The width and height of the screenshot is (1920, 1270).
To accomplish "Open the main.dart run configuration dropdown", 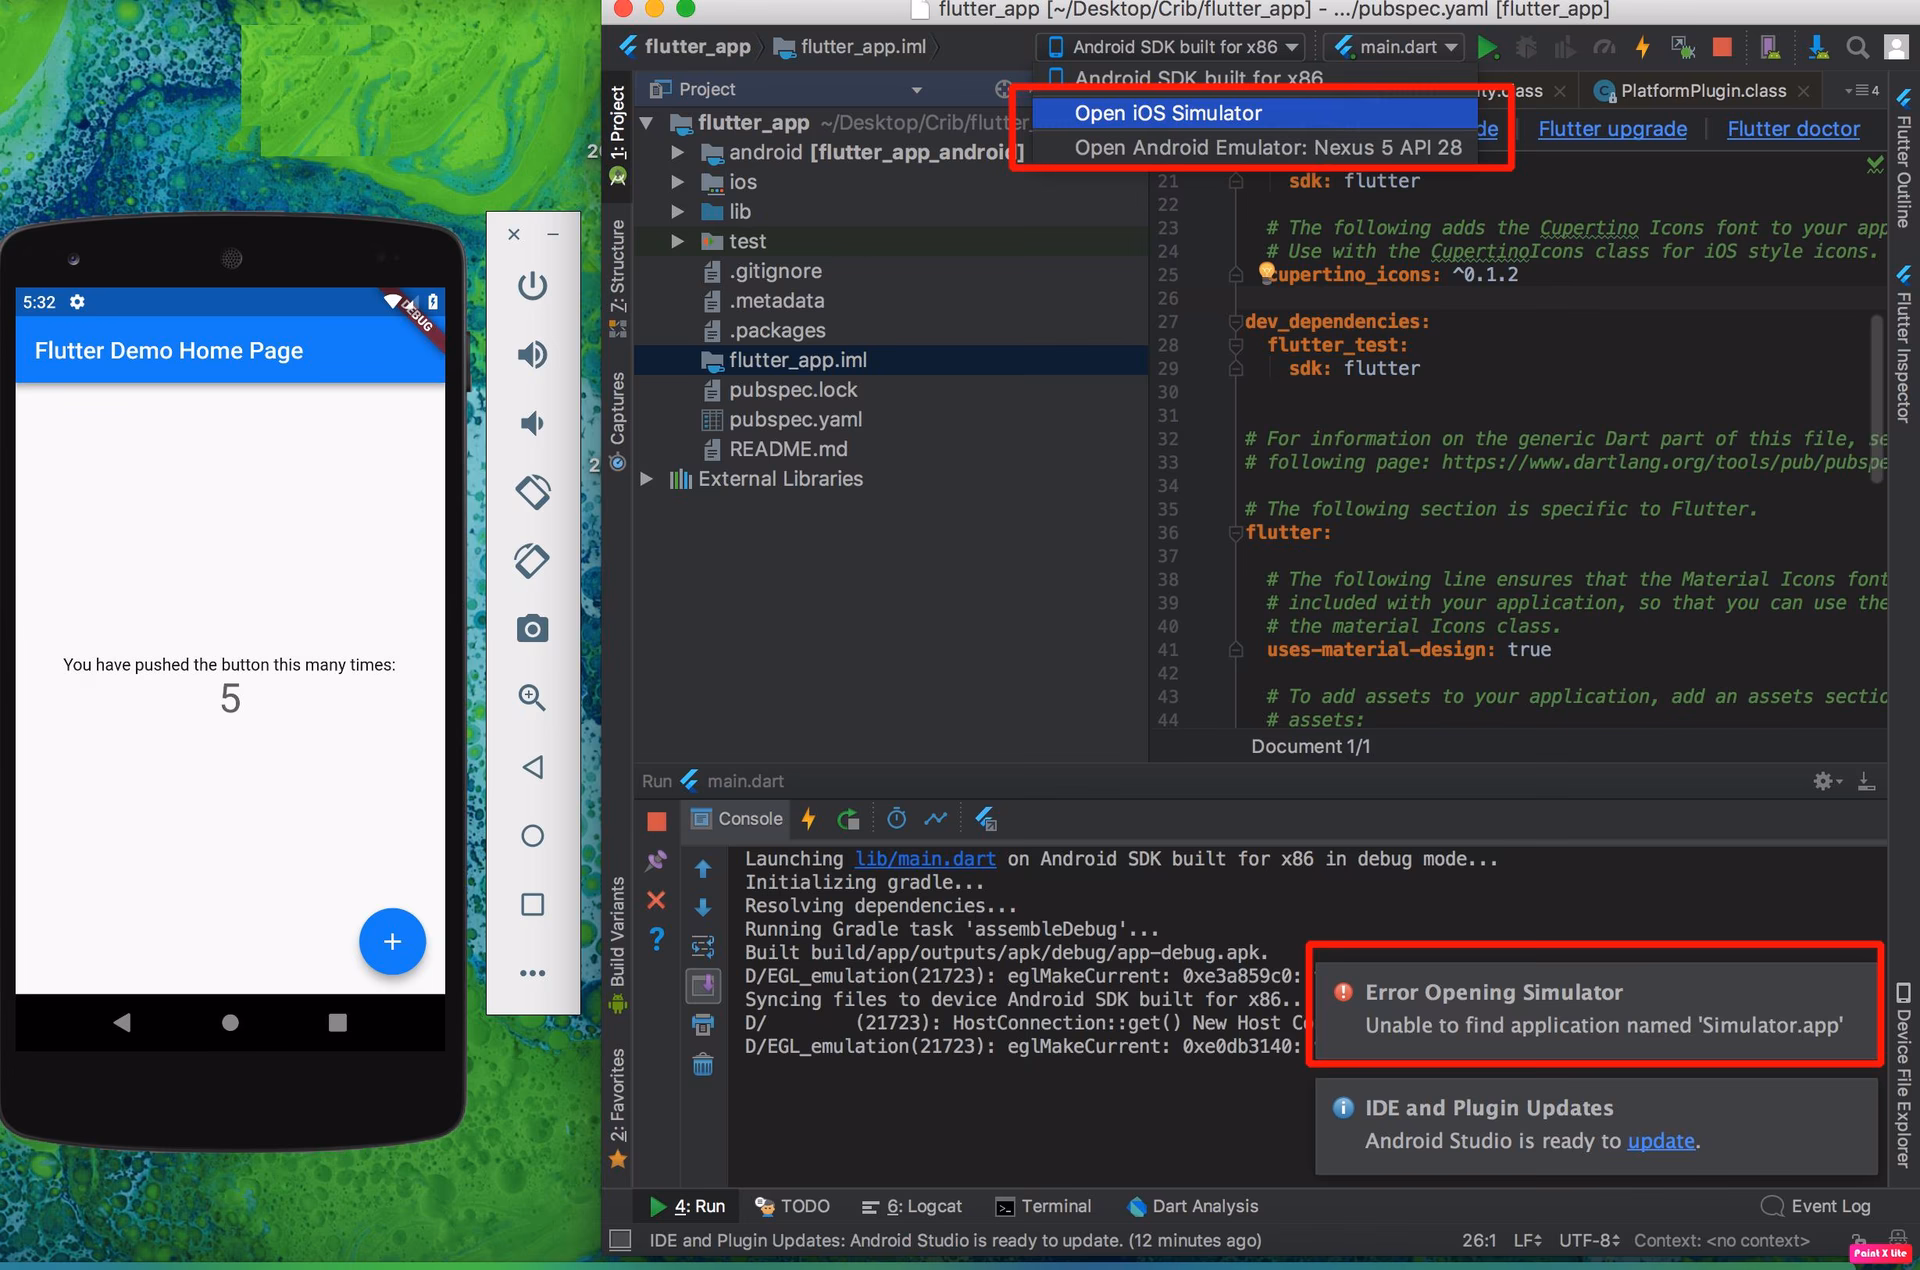I will [x=1396, y=47].
